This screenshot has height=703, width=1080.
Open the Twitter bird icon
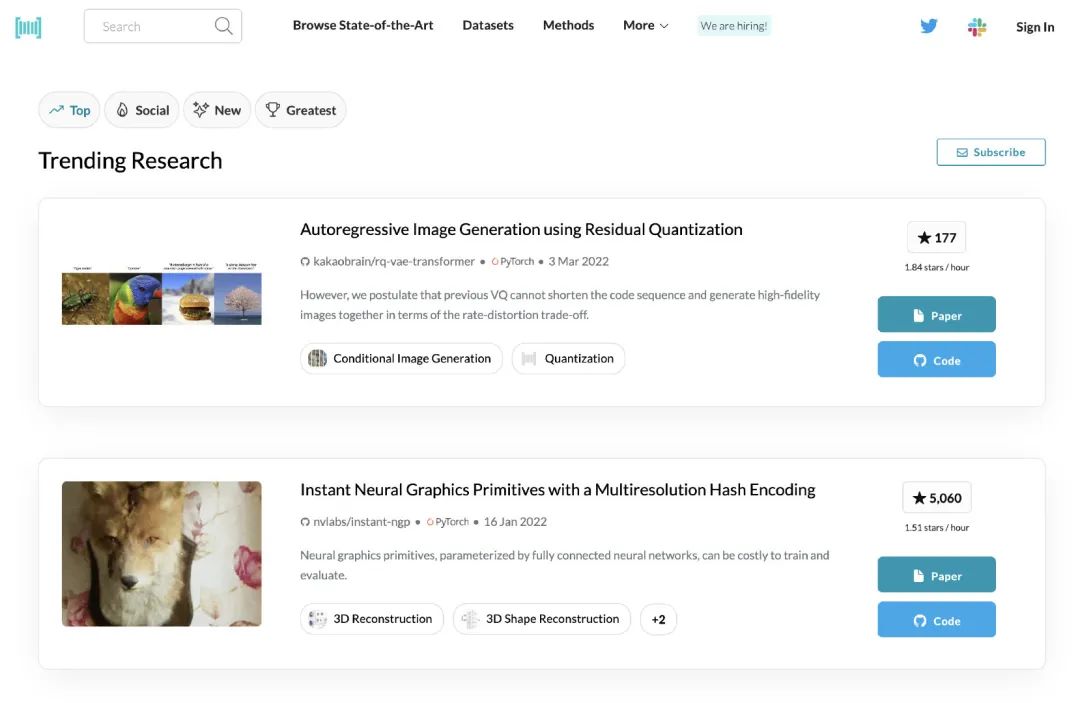[928, 26]
